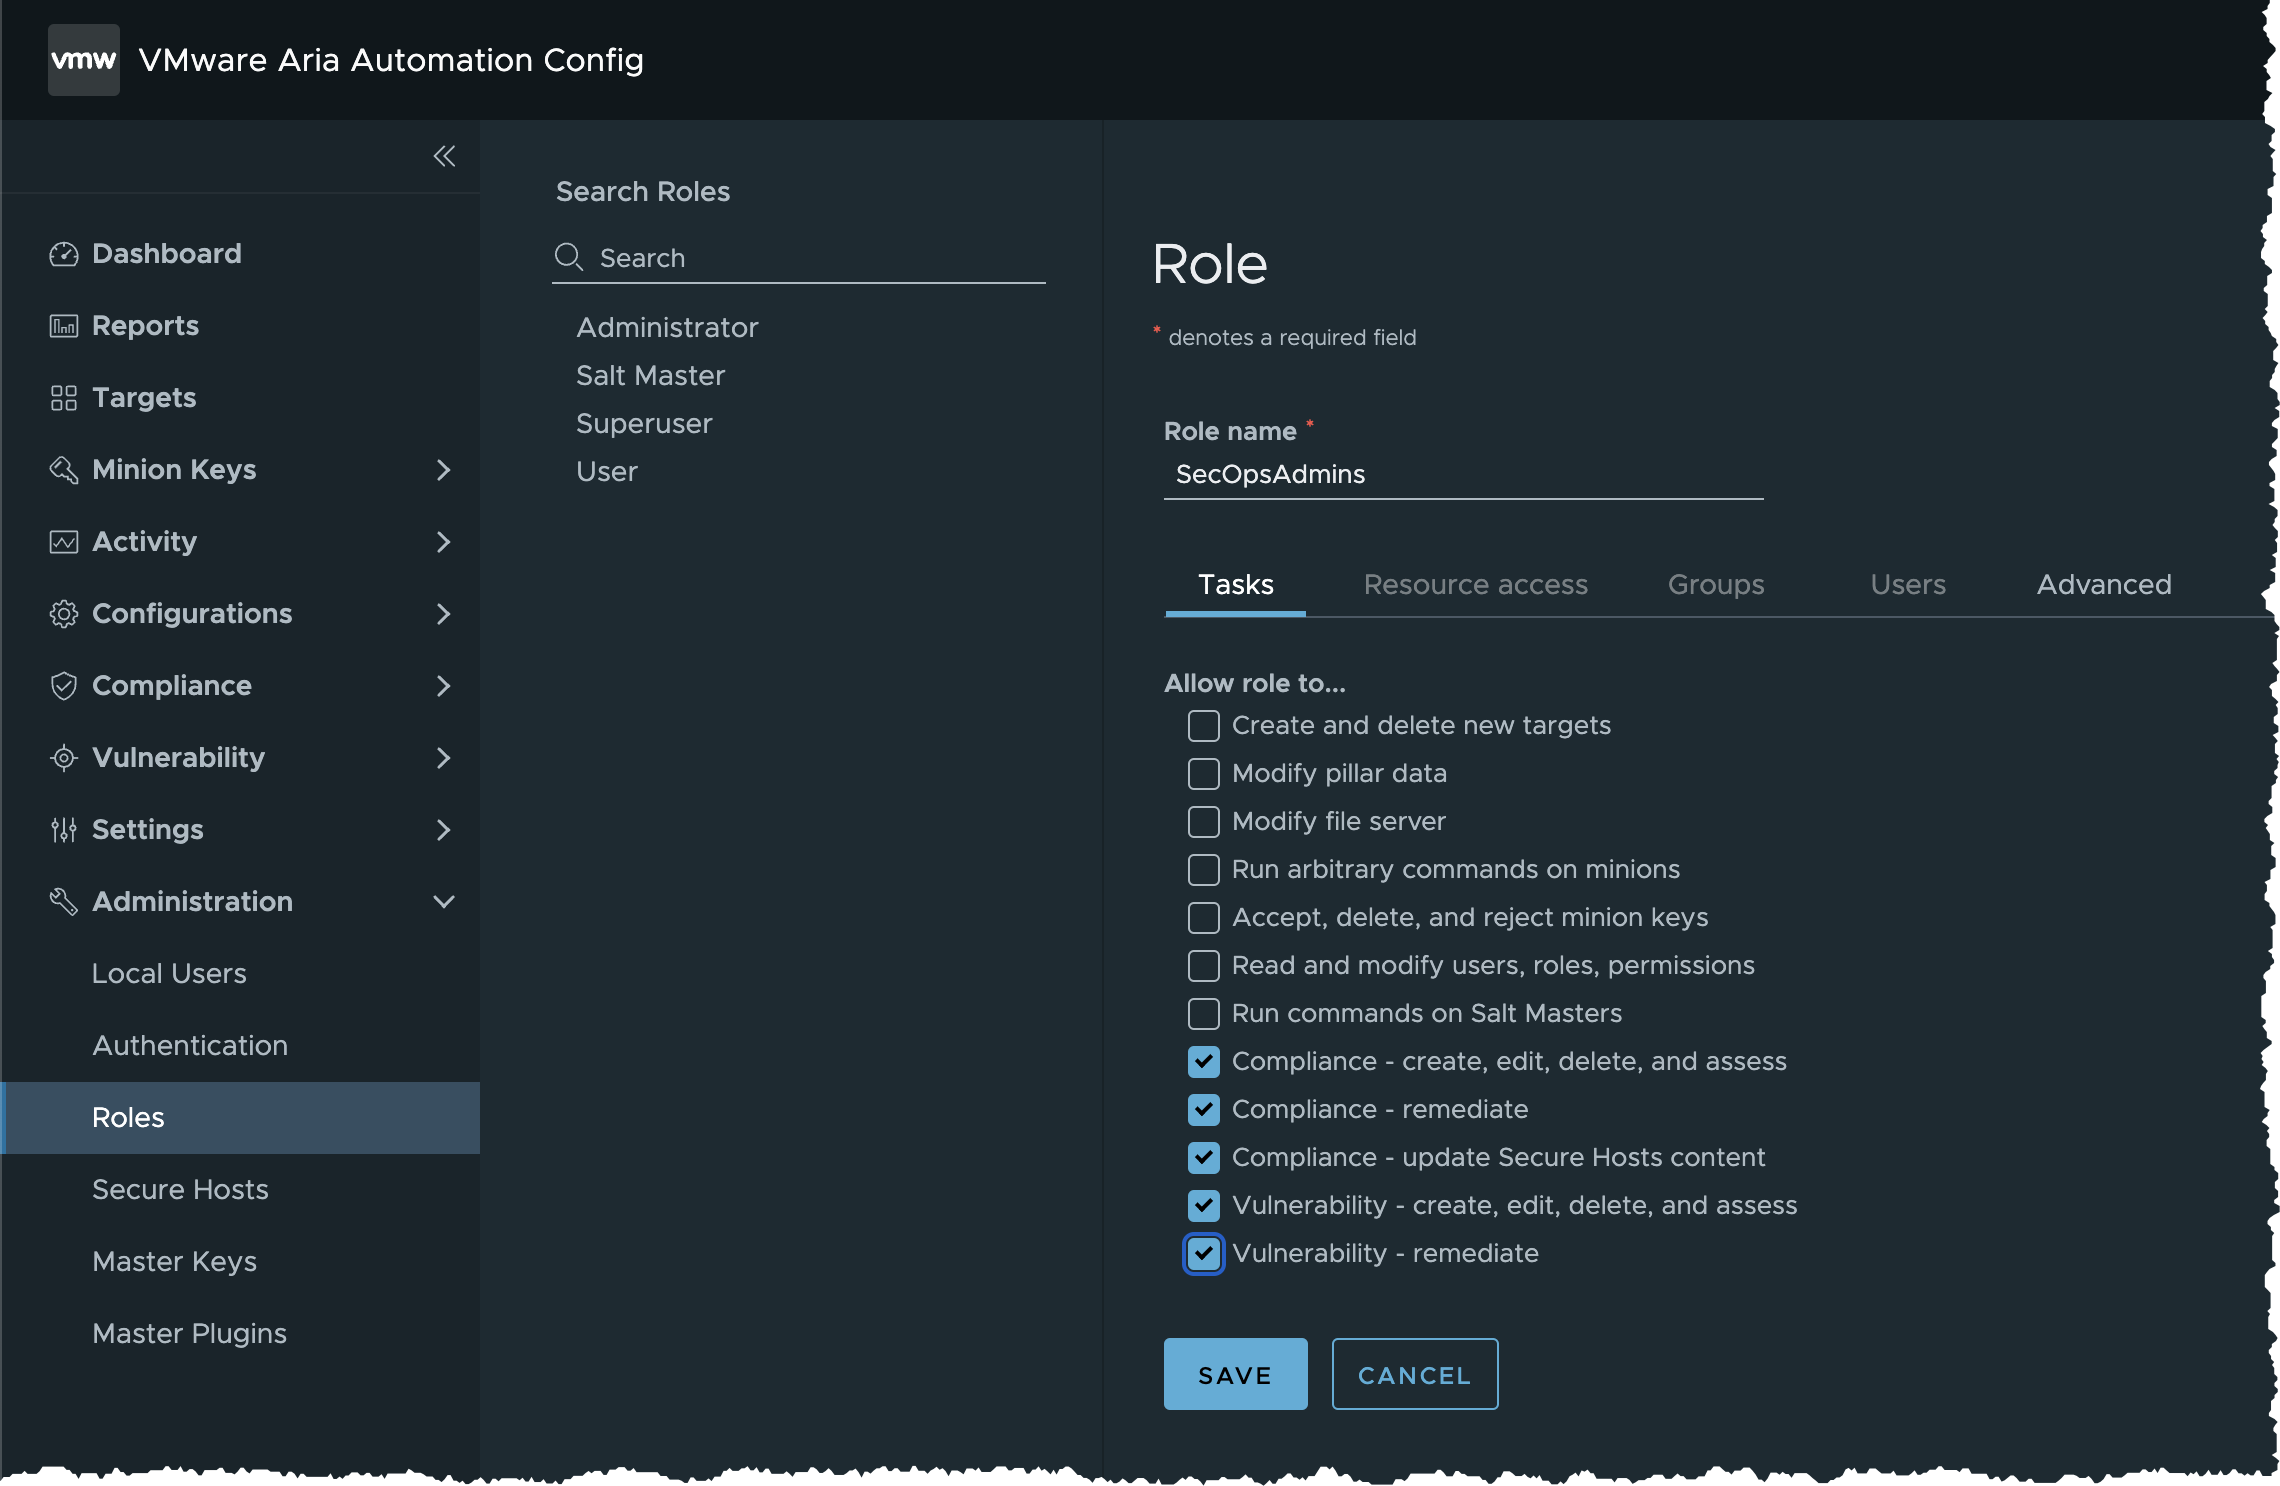Screen dimensions: 2280x1486
Task: Open Master Keys in the sidebar
Action: [x=174, y=1262]
